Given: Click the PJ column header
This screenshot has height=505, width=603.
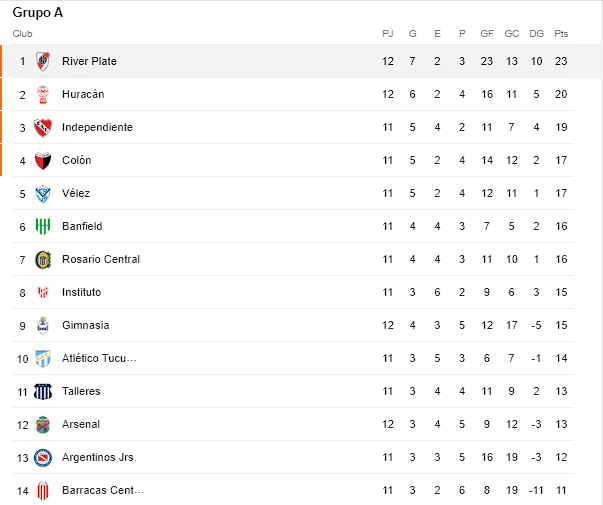Looking at the screenshot, I should pyautogui.click(x=388, y=34).
